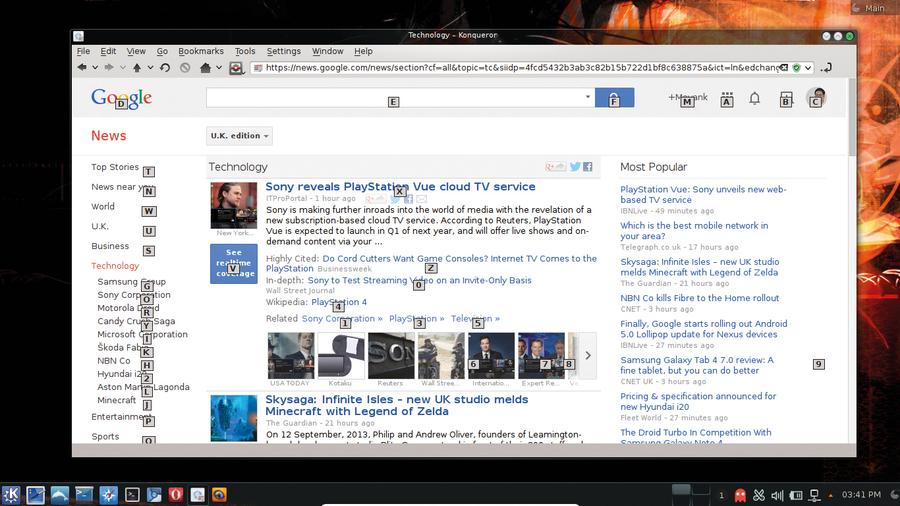The image size is (900, 506).
Task: Open the Home page icon
Action: pyautogui.click(x=205, y=68)
